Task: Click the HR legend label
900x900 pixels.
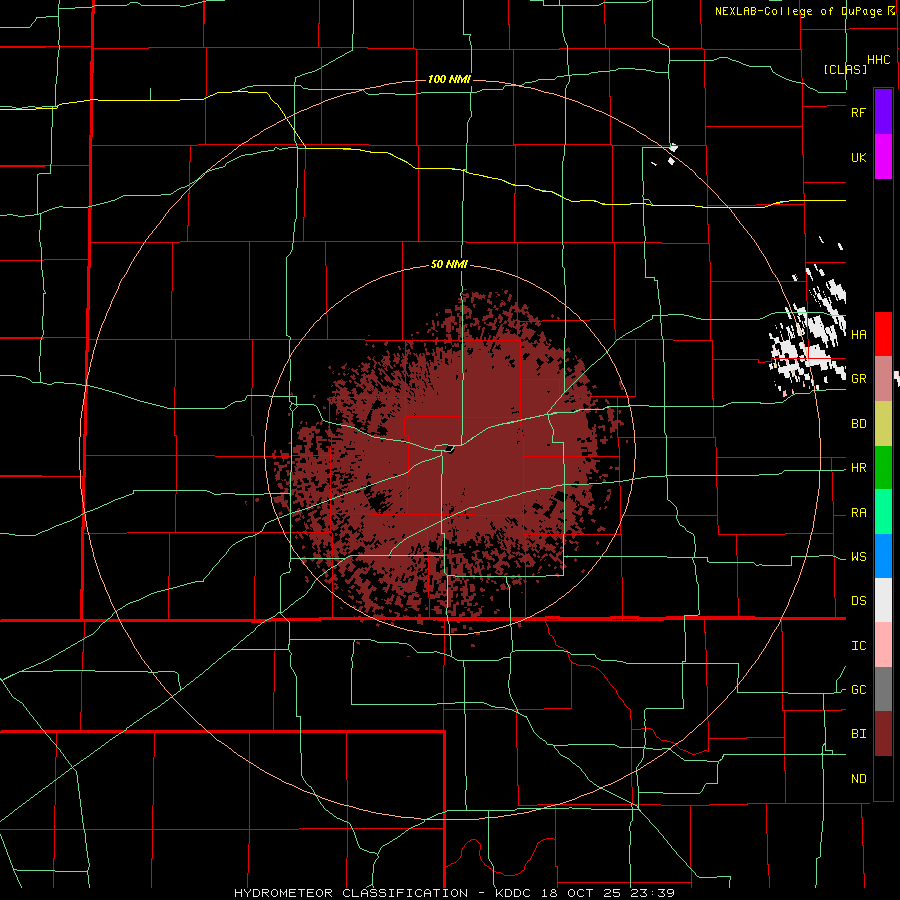Action: click(858, 468)
